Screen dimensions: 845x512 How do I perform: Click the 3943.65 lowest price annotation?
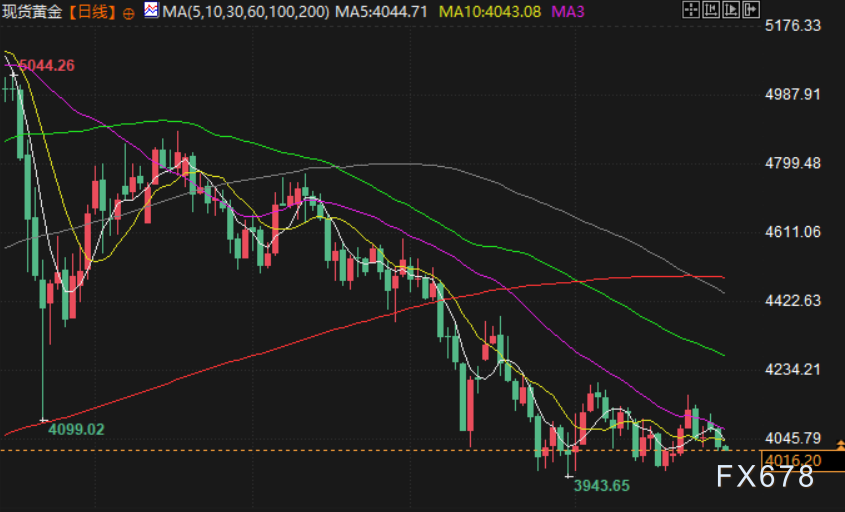click(x=601, y=486)
